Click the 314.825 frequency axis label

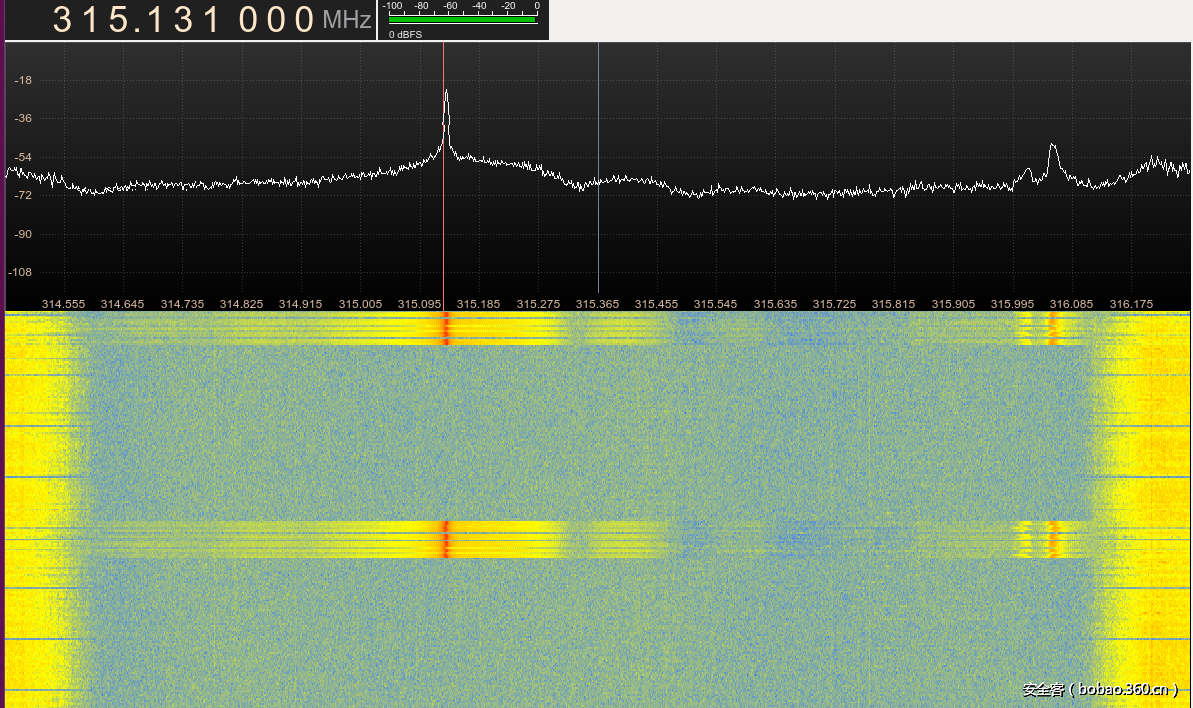(241, 303)
